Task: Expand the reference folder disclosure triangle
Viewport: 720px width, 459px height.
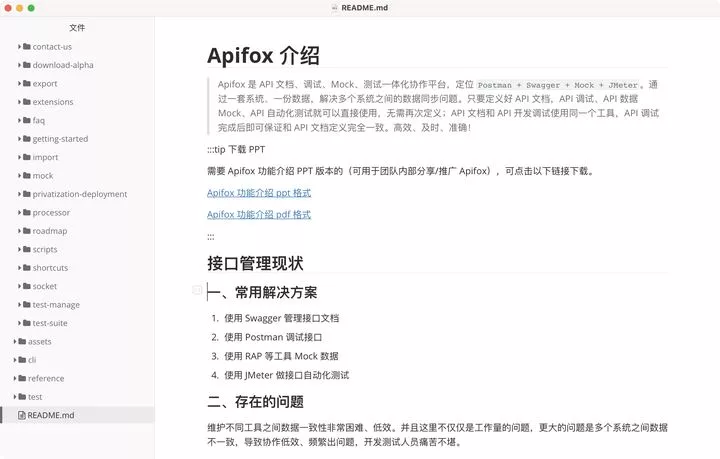Action: [x=15, y=379]
